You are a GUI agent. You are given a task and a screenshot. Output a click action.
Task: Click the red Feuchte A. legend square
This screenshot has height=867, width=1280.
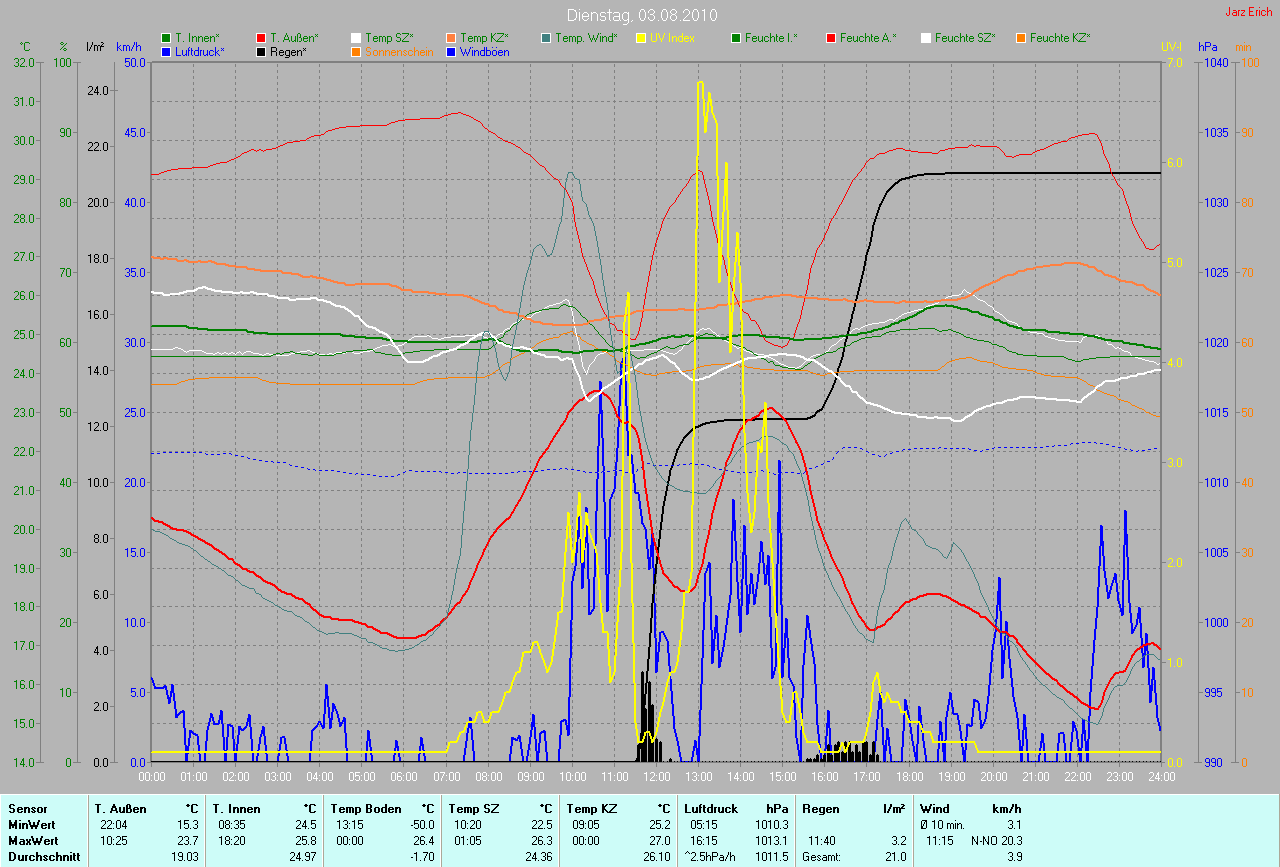click(x=832, y=38)
